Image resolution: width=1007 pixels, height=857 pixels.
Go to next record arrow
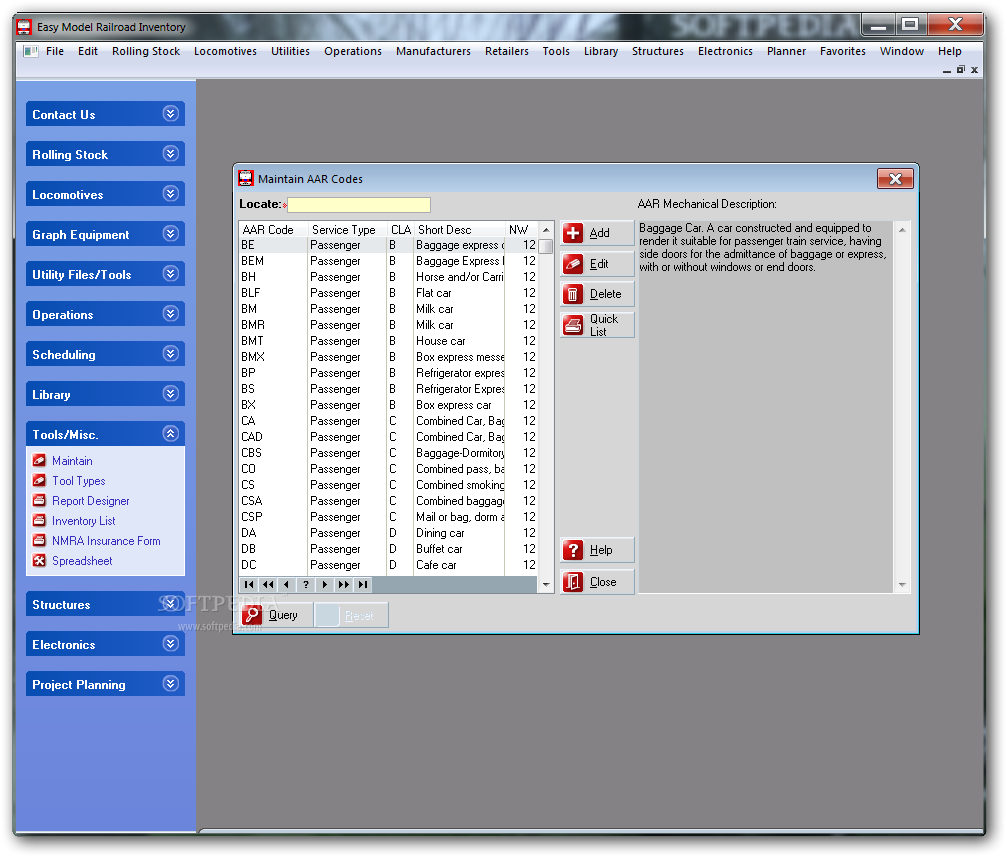click(325, 584)
